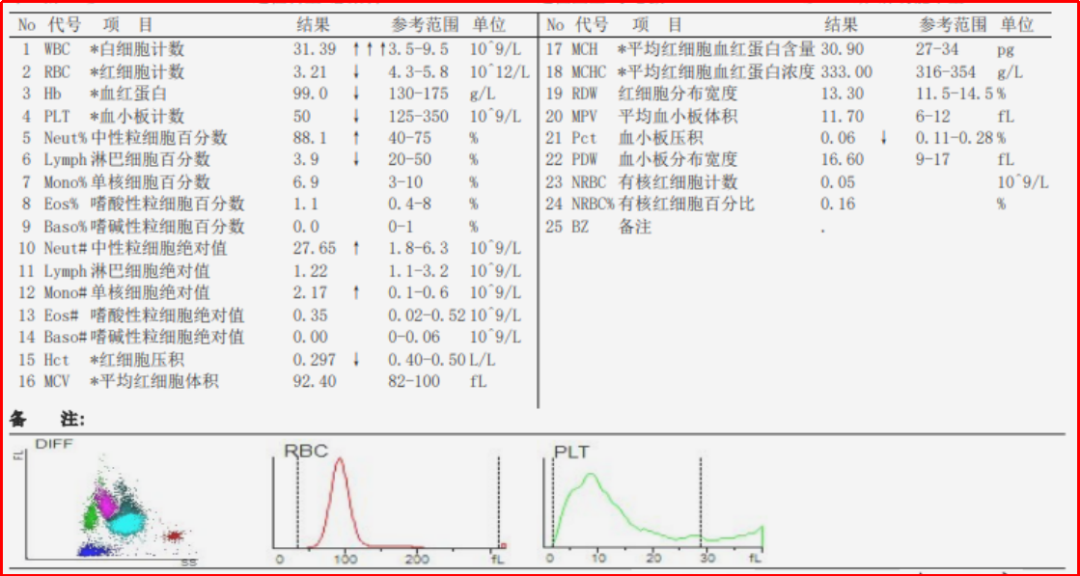
Task: Select the Mono# result 2.17
Action: point(311,293)
